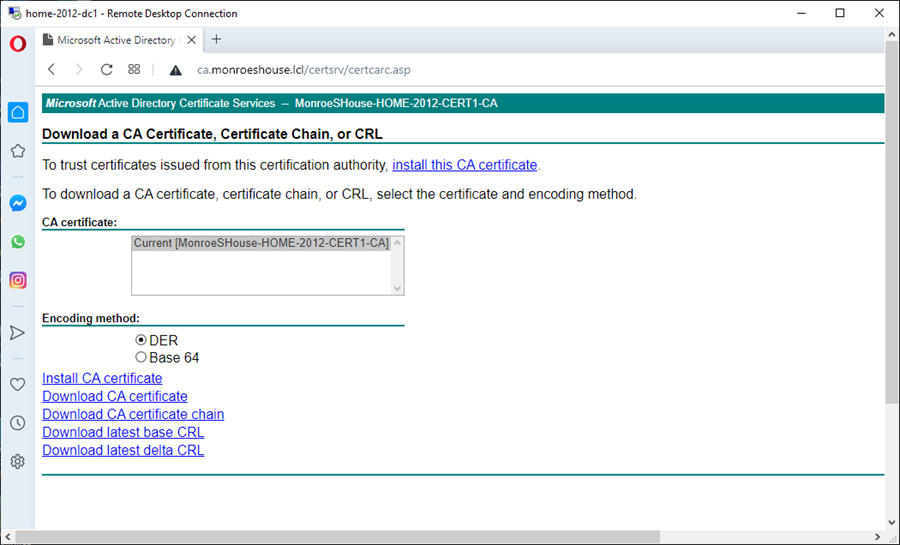Go back with the browser back arrow

(x=52, y=69)
